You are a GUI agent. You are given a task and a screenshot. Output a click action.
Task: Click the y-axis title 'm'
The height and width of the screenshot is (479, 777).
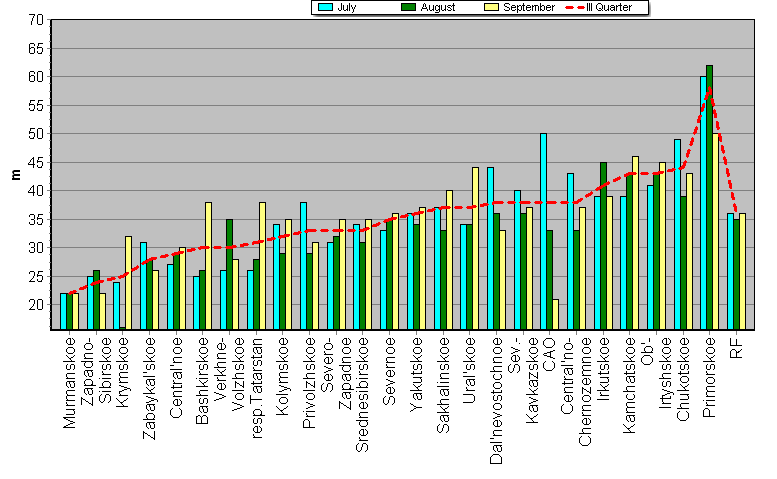[16, 174]
